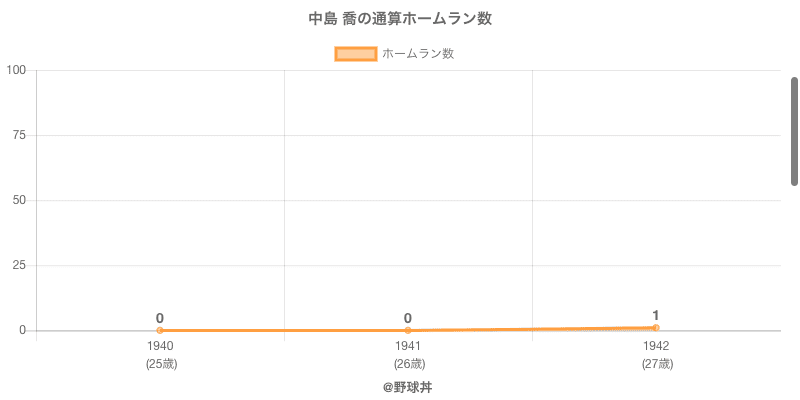The image size is (800, 400).
Task: Click the vertical scrollbar thumb
Action: 794,130
